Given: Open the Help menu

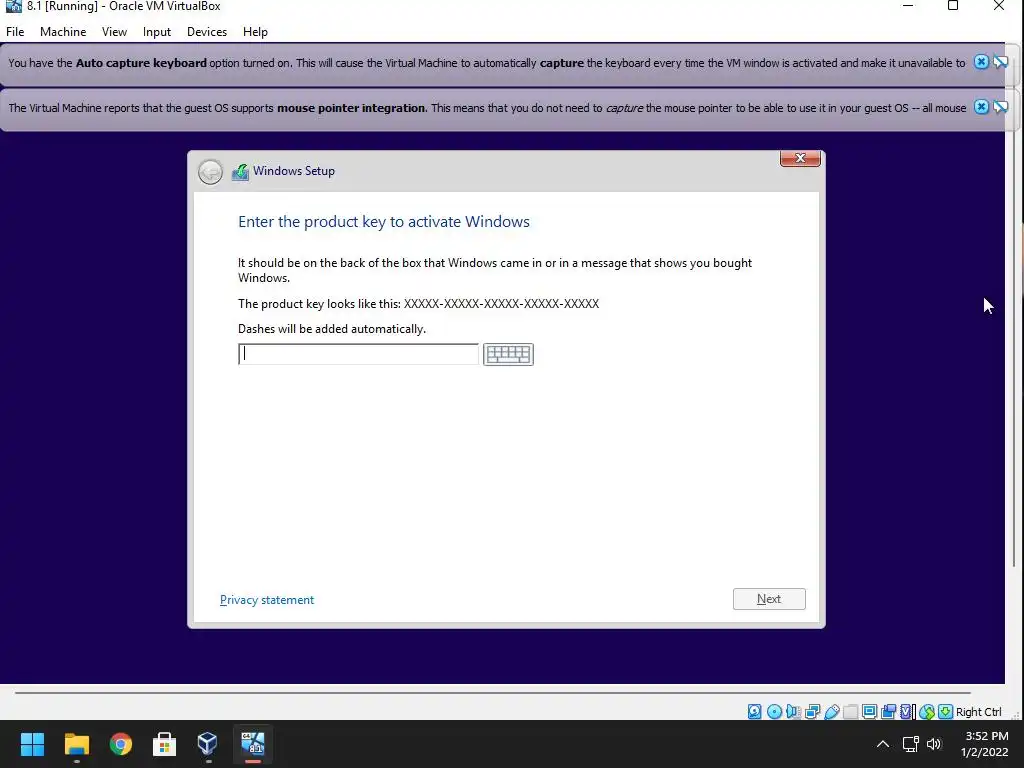Looking at the screenshot, I should click(x=255, y=31).
